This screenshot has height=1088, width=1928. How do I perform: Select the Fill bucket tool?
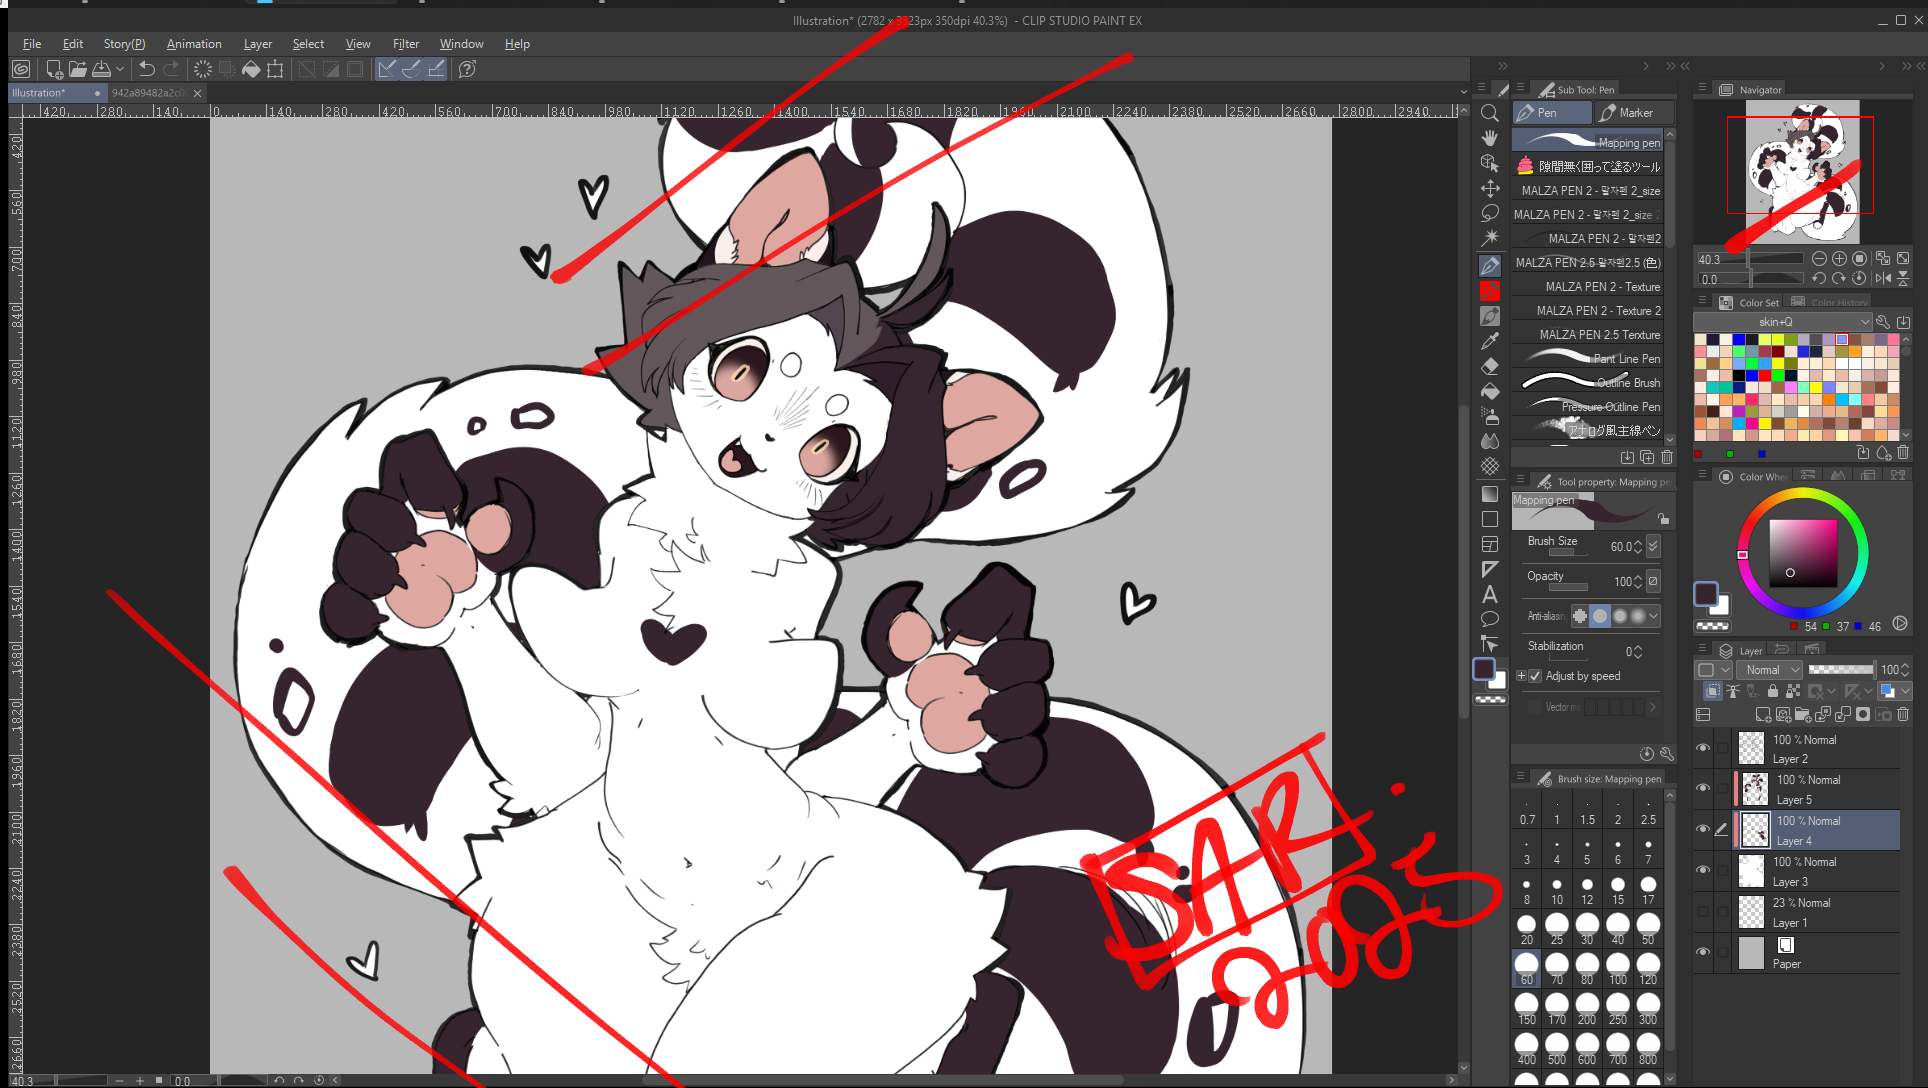click(x=1490, y=391)
